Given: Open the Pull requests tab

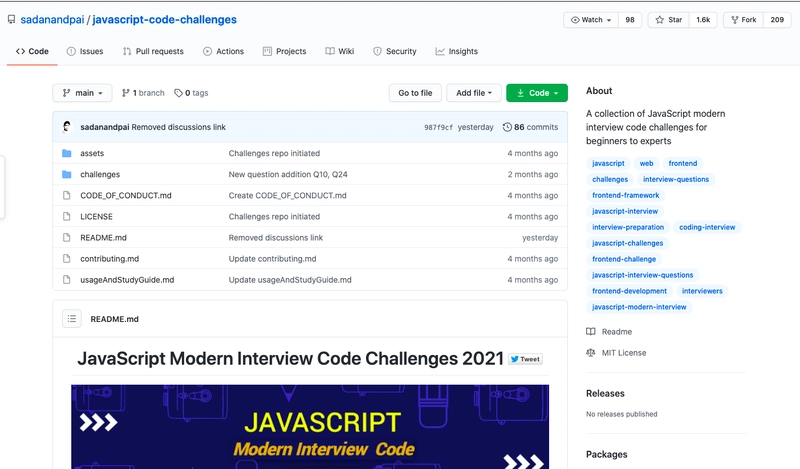Looking at the screenshot, I should pyautogui.click(x=153, y=51).
